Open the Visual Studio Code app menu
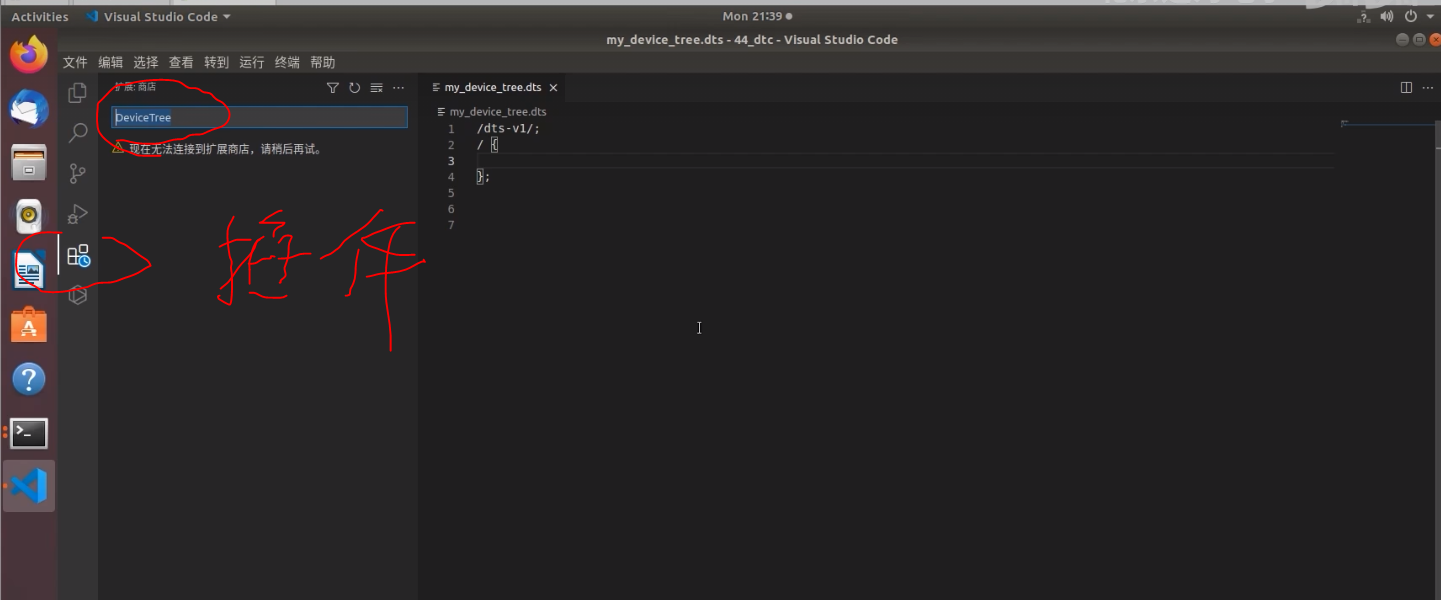The height and width of the screenshot is (600, 1441). pyautogui.click(x=158, y=17)
